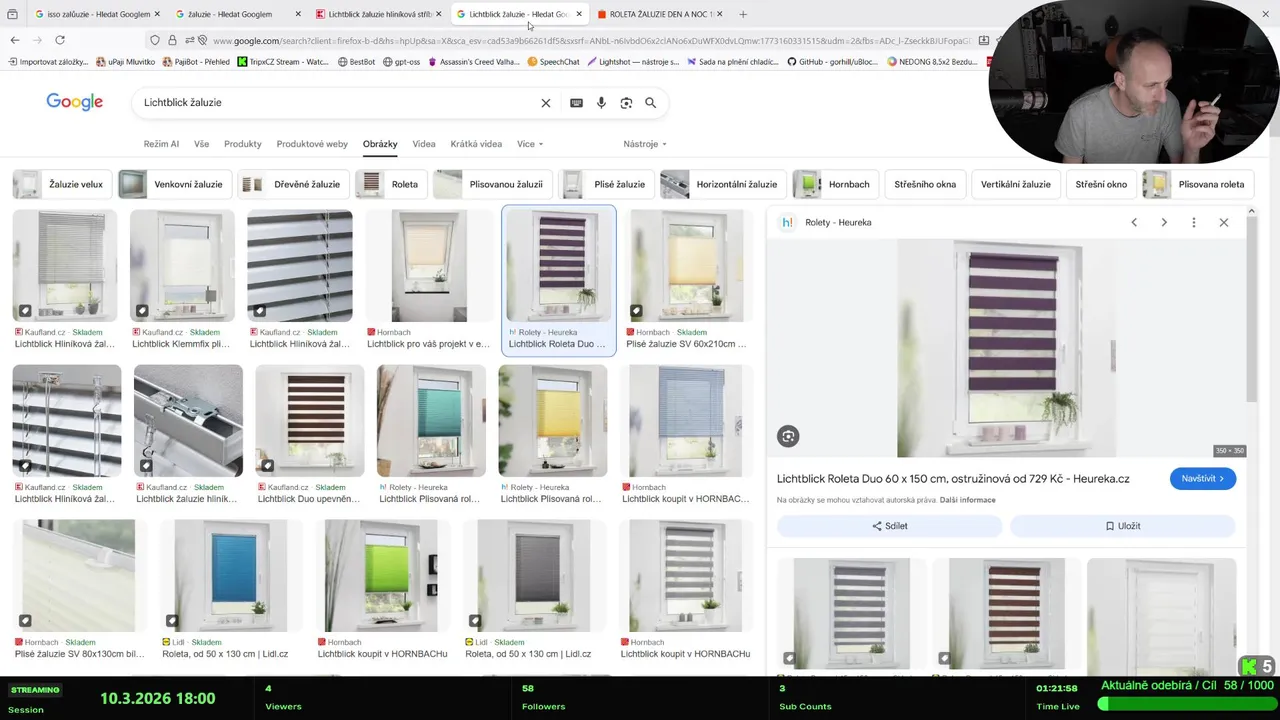The width and height of the screenshot is (1280, 720).
Task: Expand the Nástroje tools dropdown
Action: pyautogui.click(x=645, y=144)
